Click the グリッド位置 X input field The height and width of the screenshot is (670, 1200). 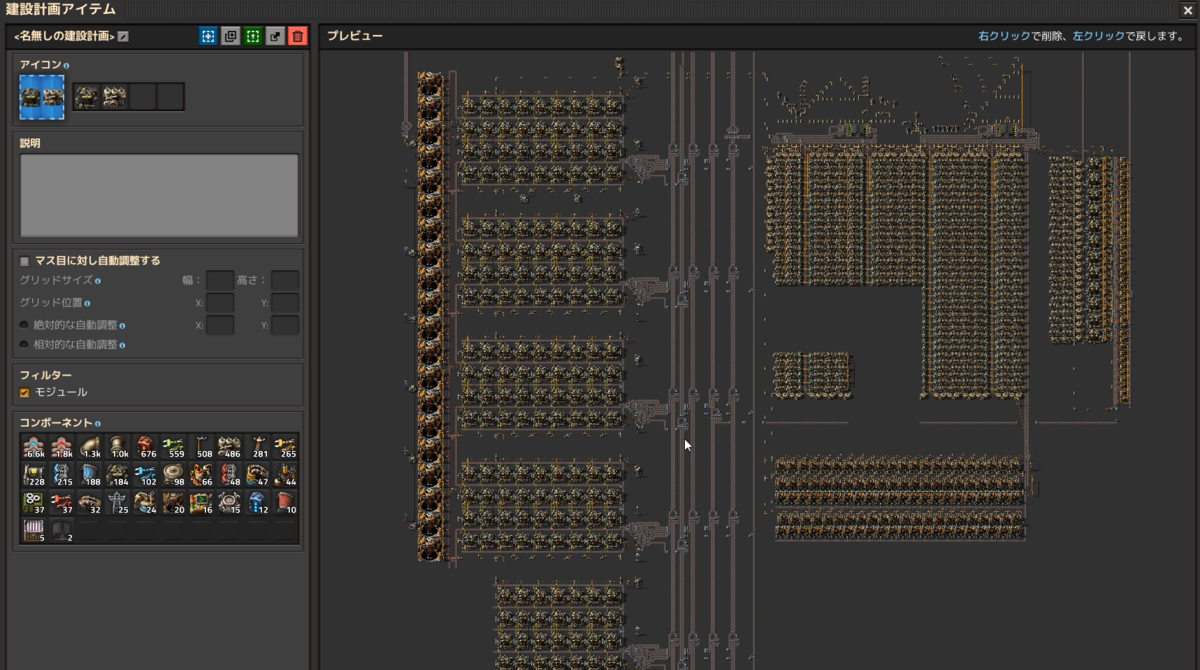click(x=220, y=303)
